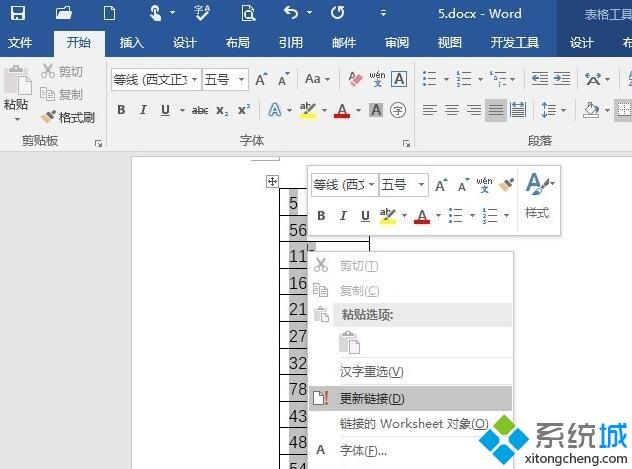Screen dimensions: 632x469
Task: Open 样式 Styles in mini toolbar
Action: (538, 195)
